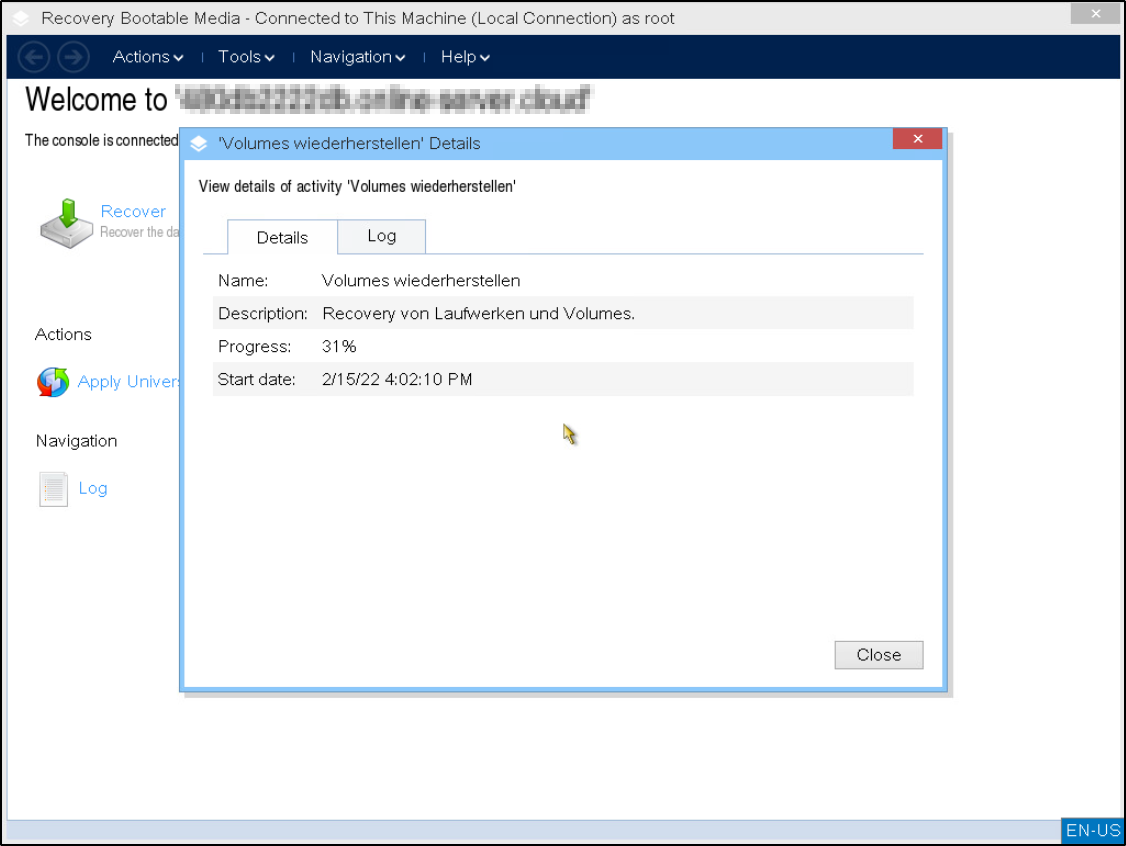Click the Log document icon under Navigation
The height and width of the screenshot is (846, 1126).
click(x=53, y=489)
